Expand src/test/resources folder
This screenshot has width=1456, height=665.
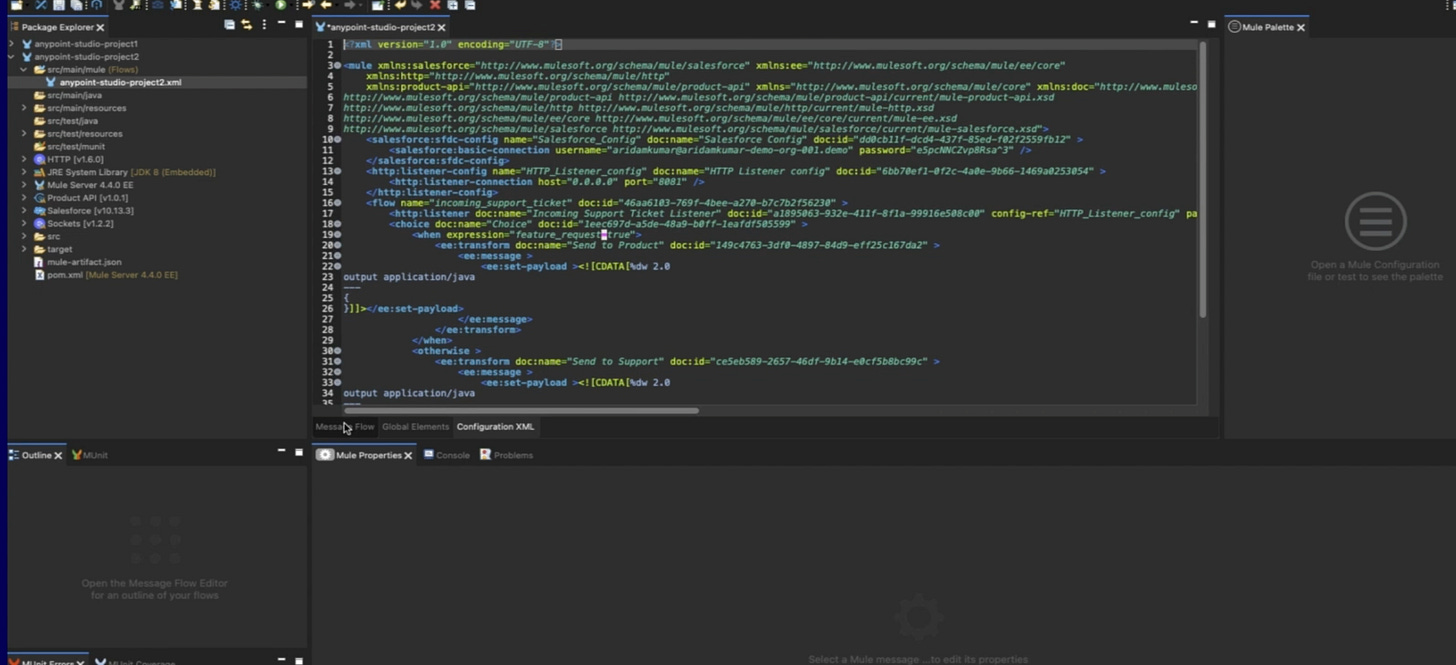[x=24, y=134]
